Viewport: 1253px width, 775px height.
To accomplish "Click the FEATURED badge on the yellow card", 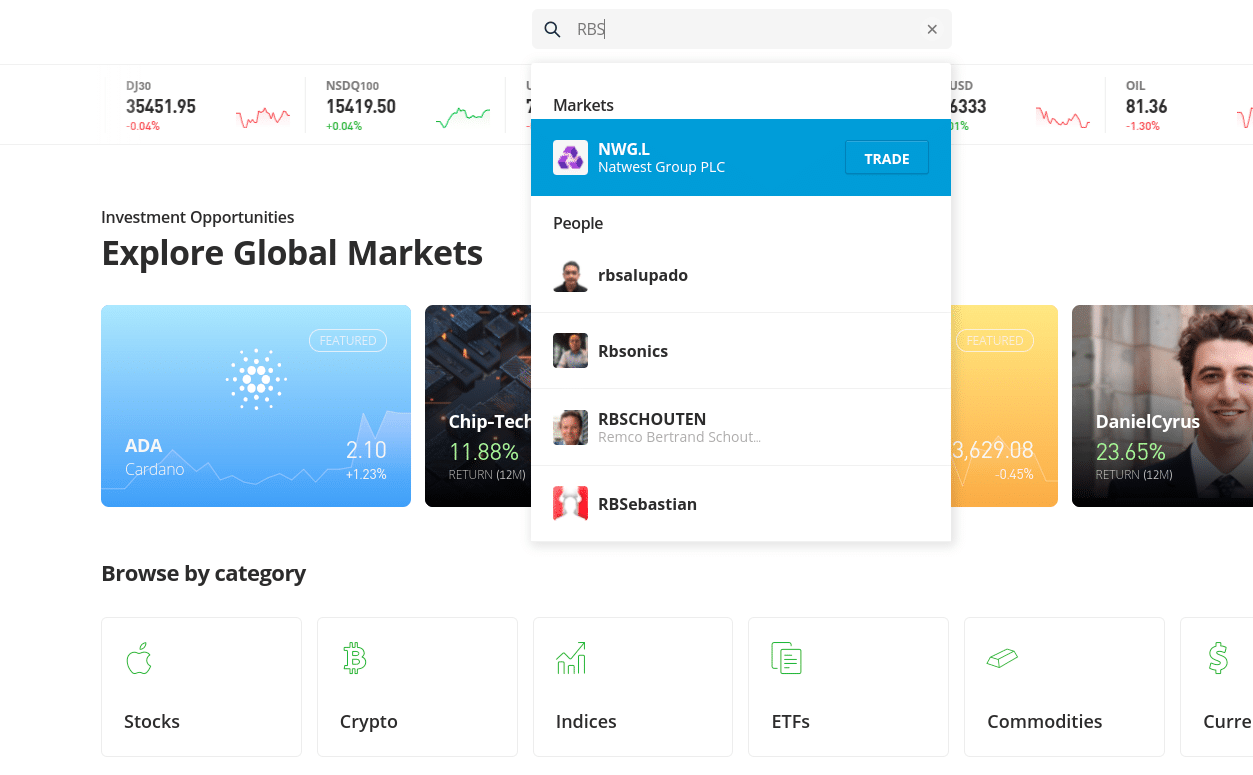I will [x=995, y=340].
